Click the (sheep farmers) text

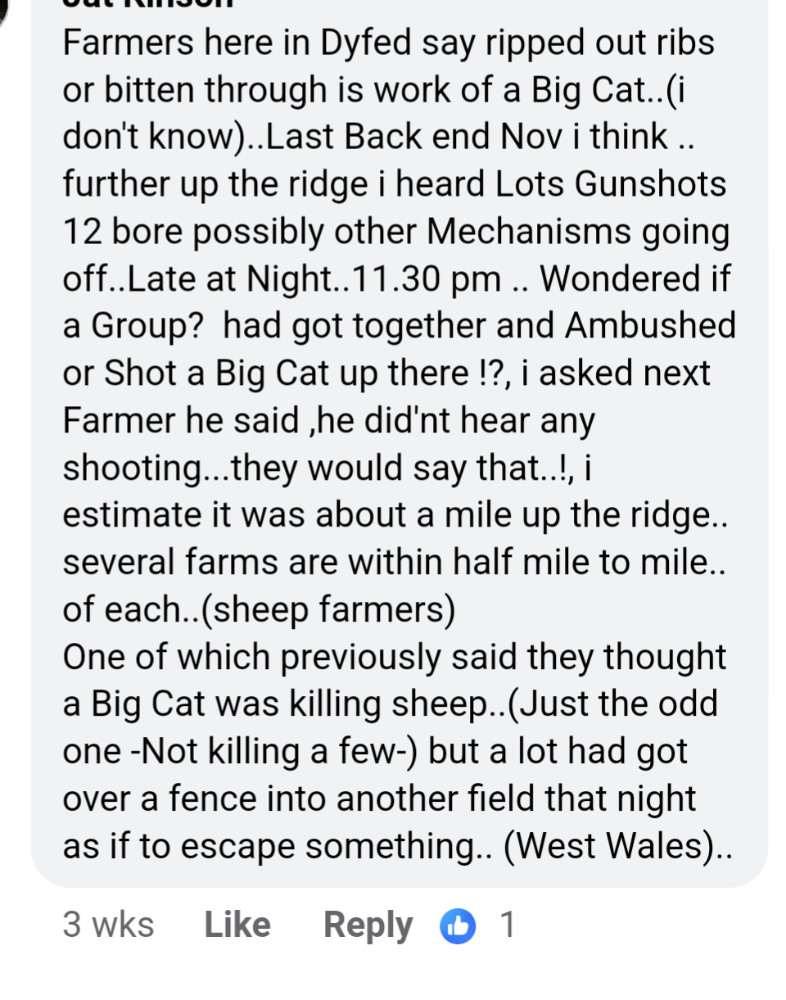329,610
